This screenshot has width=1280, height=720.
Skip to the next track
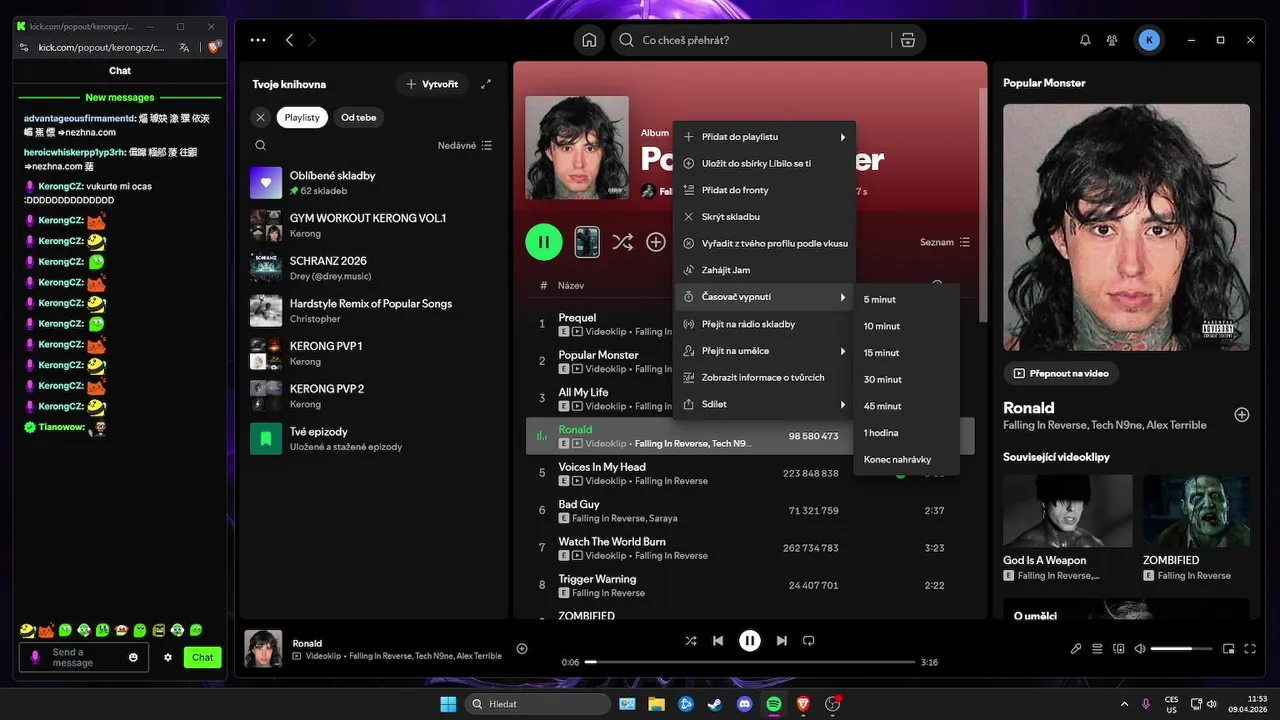tap(781, 641)
